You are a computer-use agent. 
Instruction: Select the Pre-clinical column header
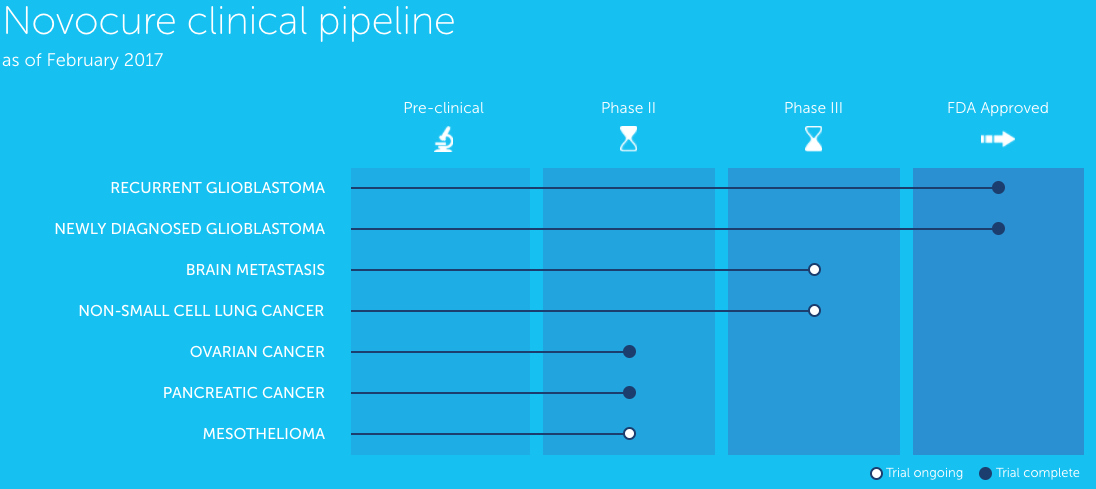click(x=443, y=108)
